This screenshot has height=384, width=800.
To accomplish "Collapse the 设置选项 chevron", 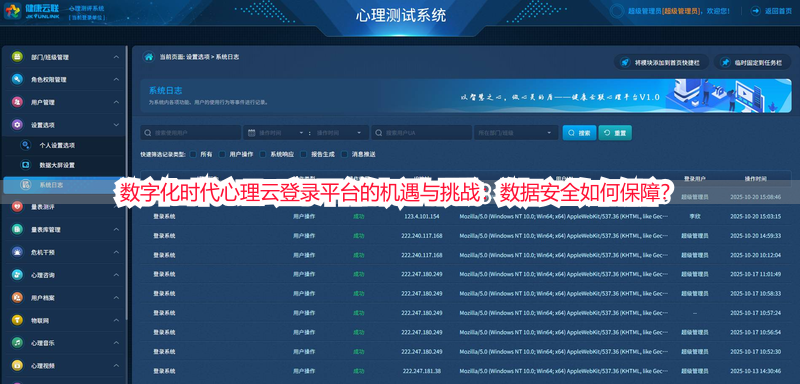I will (x=116, y=124).
